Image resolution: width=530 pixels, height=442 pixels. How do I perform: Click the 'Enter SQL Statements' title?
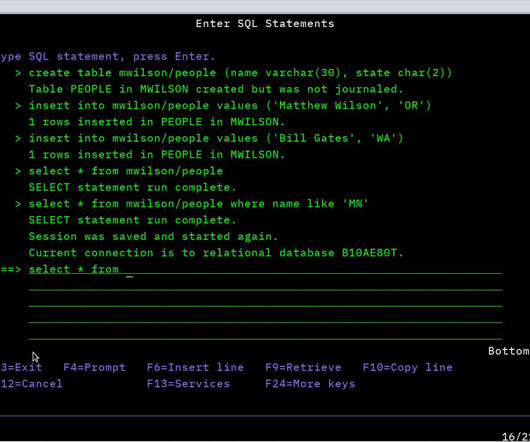coord(265,24)
